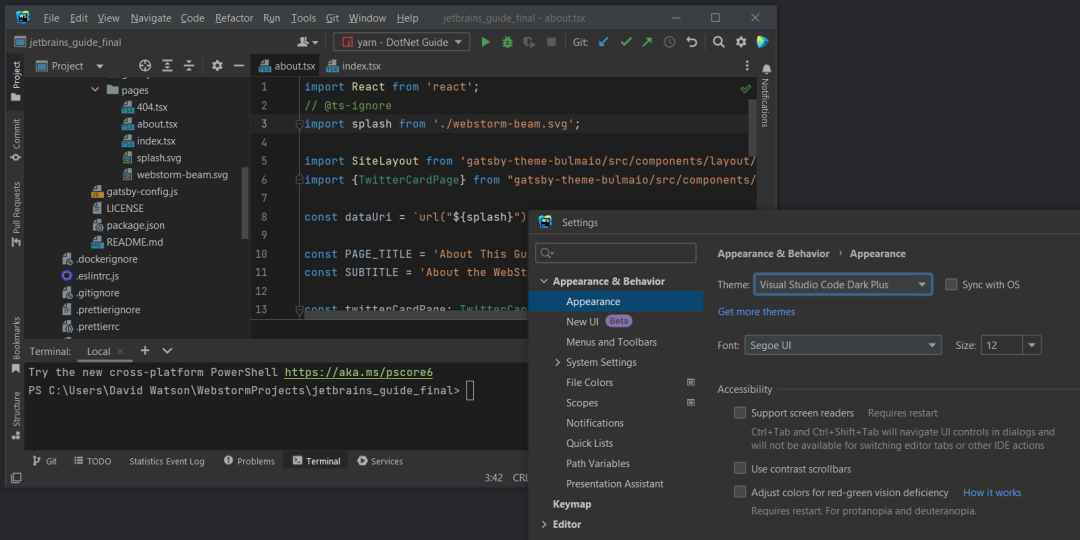Expand Editor settings group

(543, 525)
